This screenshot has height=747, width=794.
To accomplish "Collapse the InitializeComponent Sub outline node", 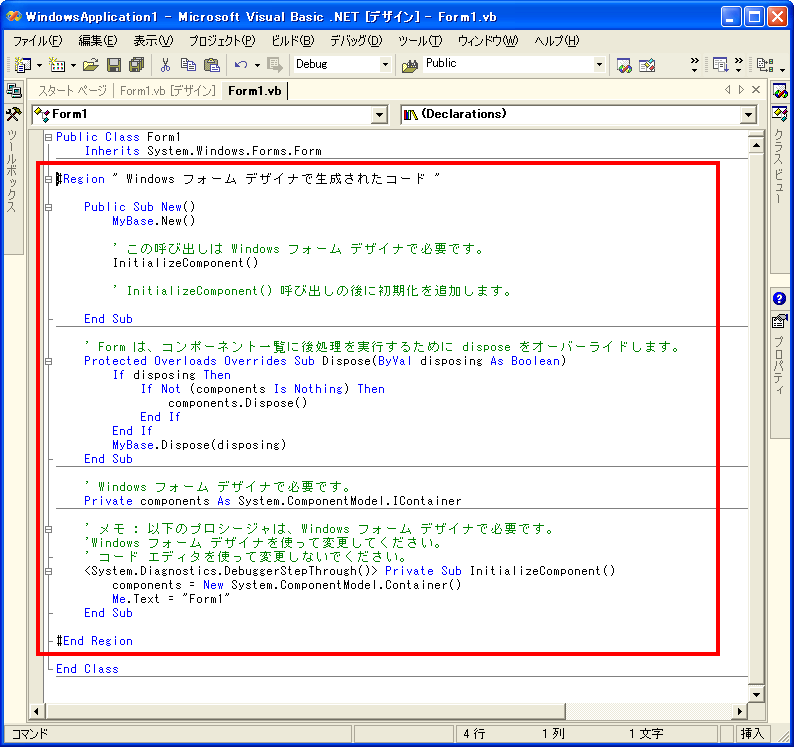I will tap(49, 571).
